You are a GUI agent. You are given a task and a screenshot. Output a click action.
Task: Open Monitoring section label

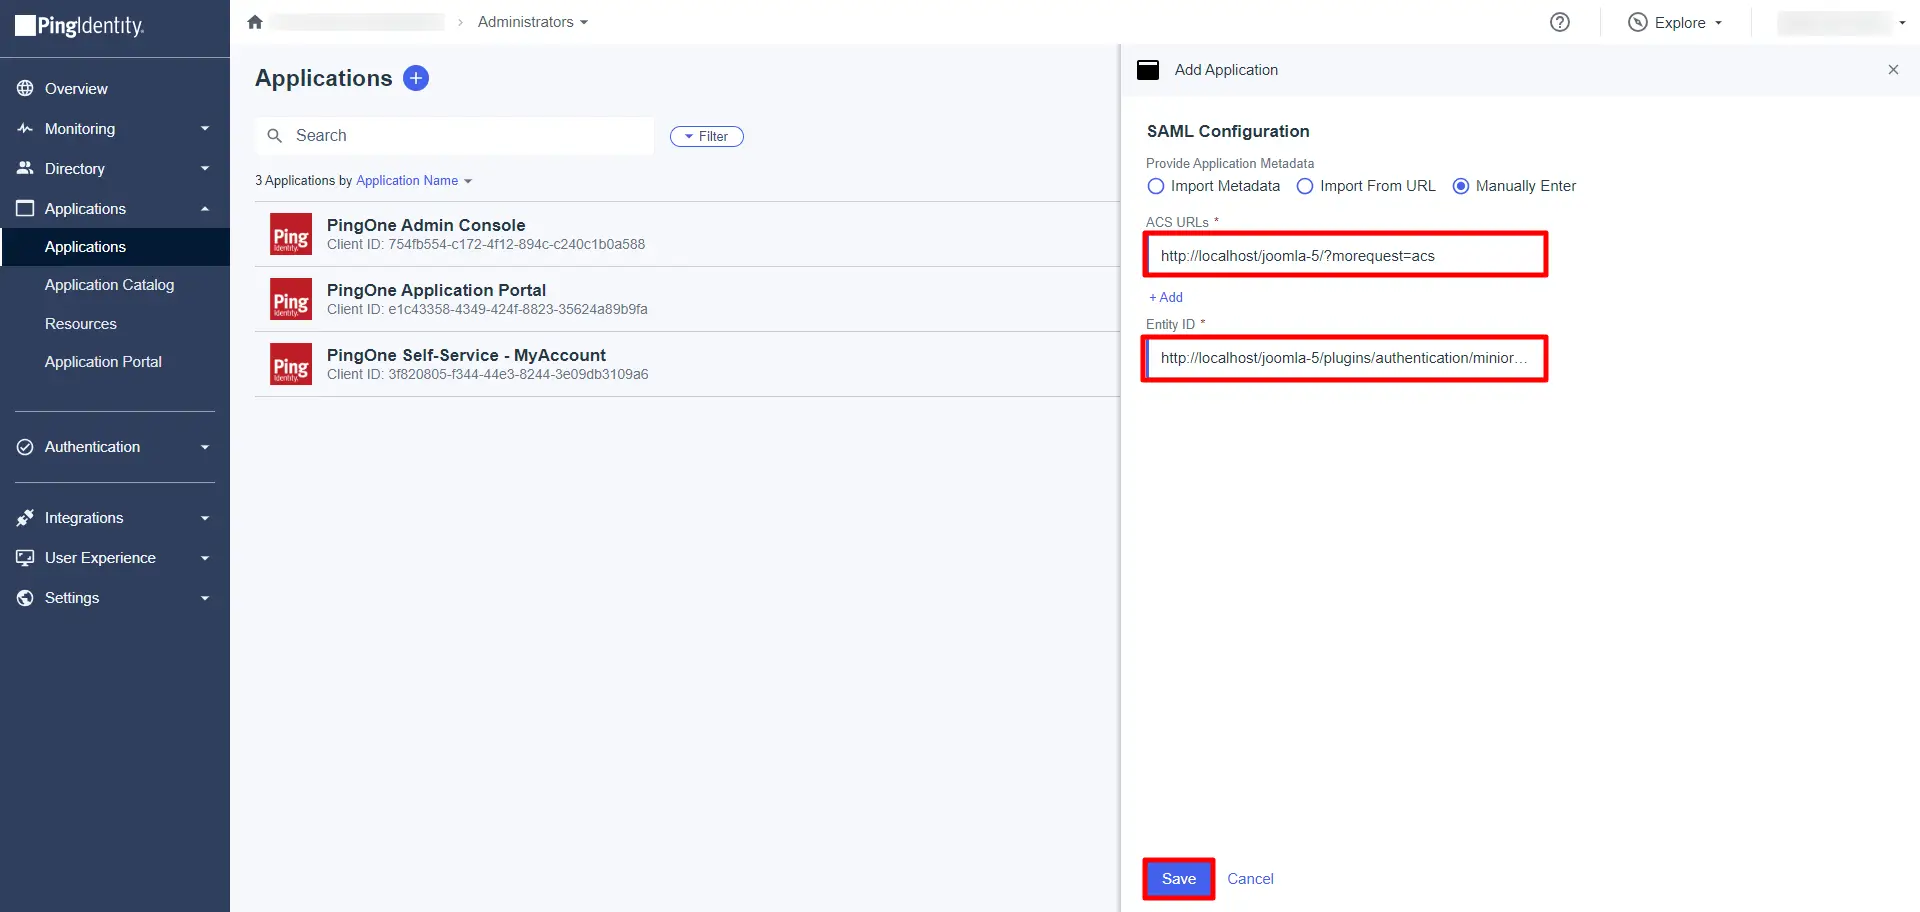80,128
